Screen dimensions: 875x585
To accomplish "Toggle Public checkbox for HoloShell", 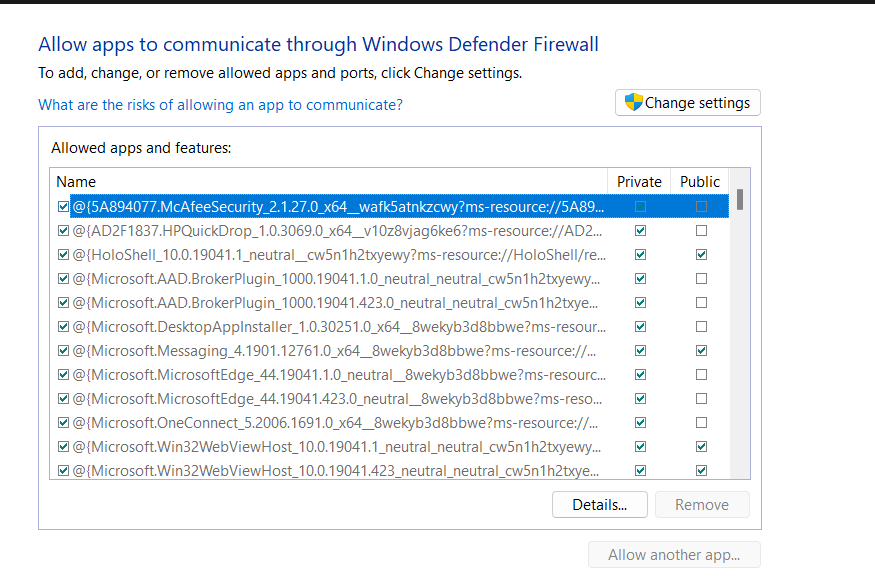I will point(701,255).
